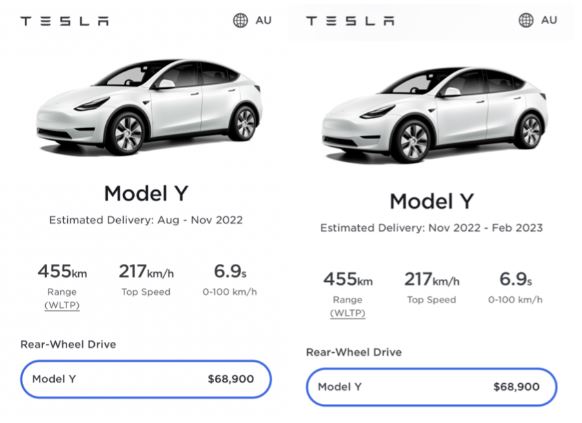Click the 217km/h top speed on right
The width and height of the screenshot is (582, 423).
pyautogui.click(x=432, y=279)
